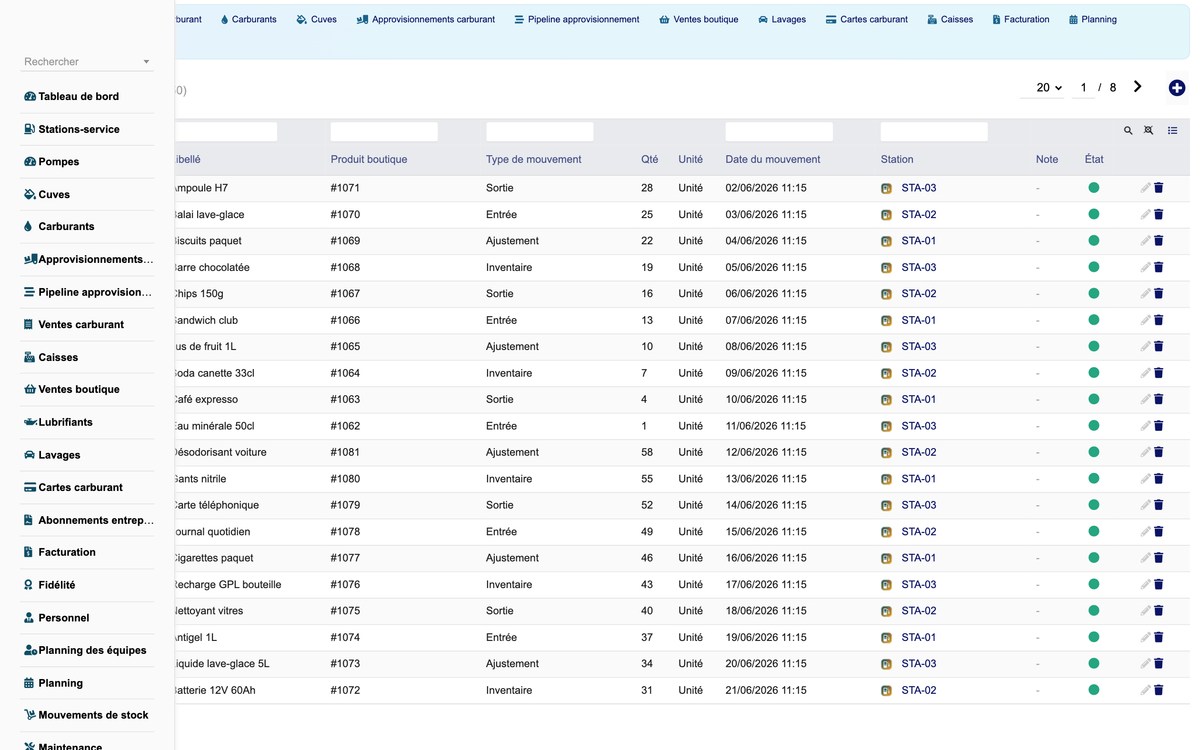Click the Date du mouvement filter field
Viewport: 1200px width, 750px height.
(779, 131)
